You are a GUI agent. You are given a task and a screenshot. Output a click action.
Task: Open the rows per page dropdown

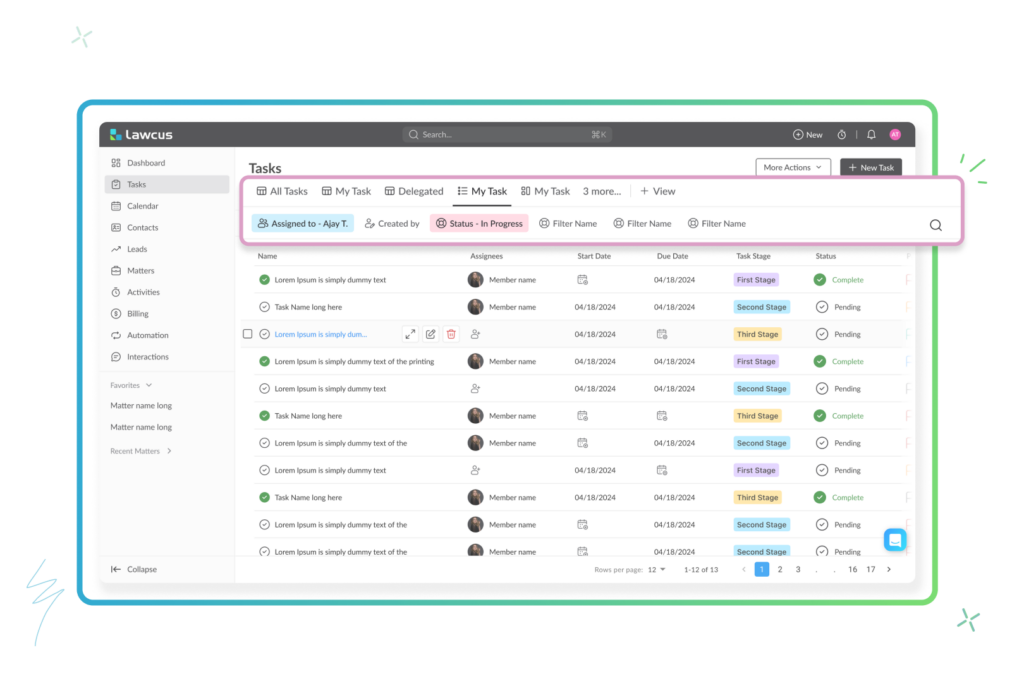pos(656,570)
